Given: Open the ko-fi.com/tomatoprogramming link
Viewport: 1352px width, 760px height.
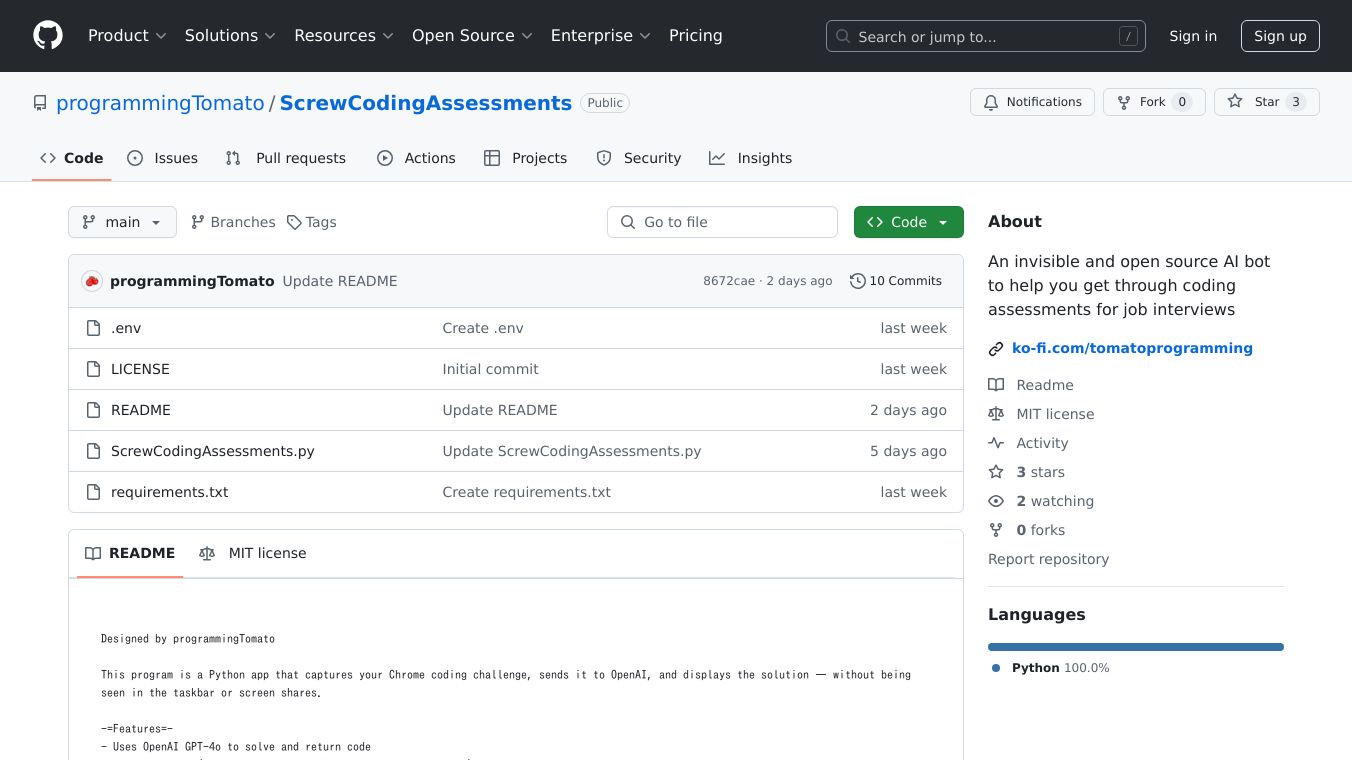Looking at the screenshot, I should 1132,348.
